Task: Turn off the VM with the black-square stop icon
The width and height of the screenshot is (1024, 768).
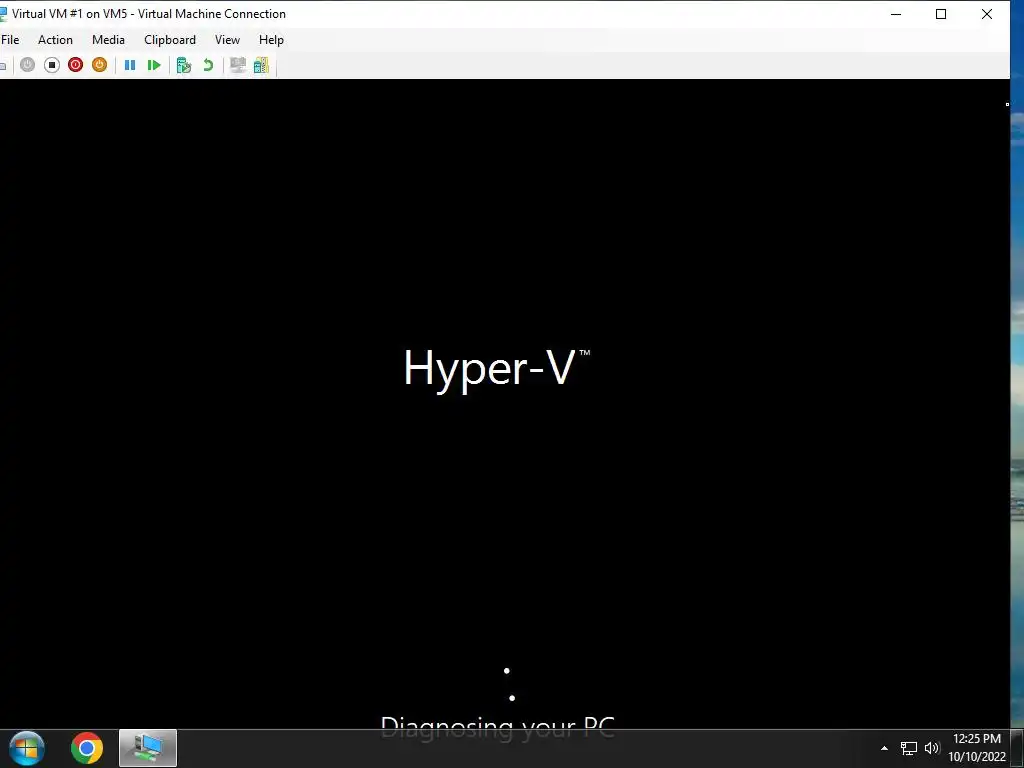Action: pyautogui.click(x=52, y=65)
